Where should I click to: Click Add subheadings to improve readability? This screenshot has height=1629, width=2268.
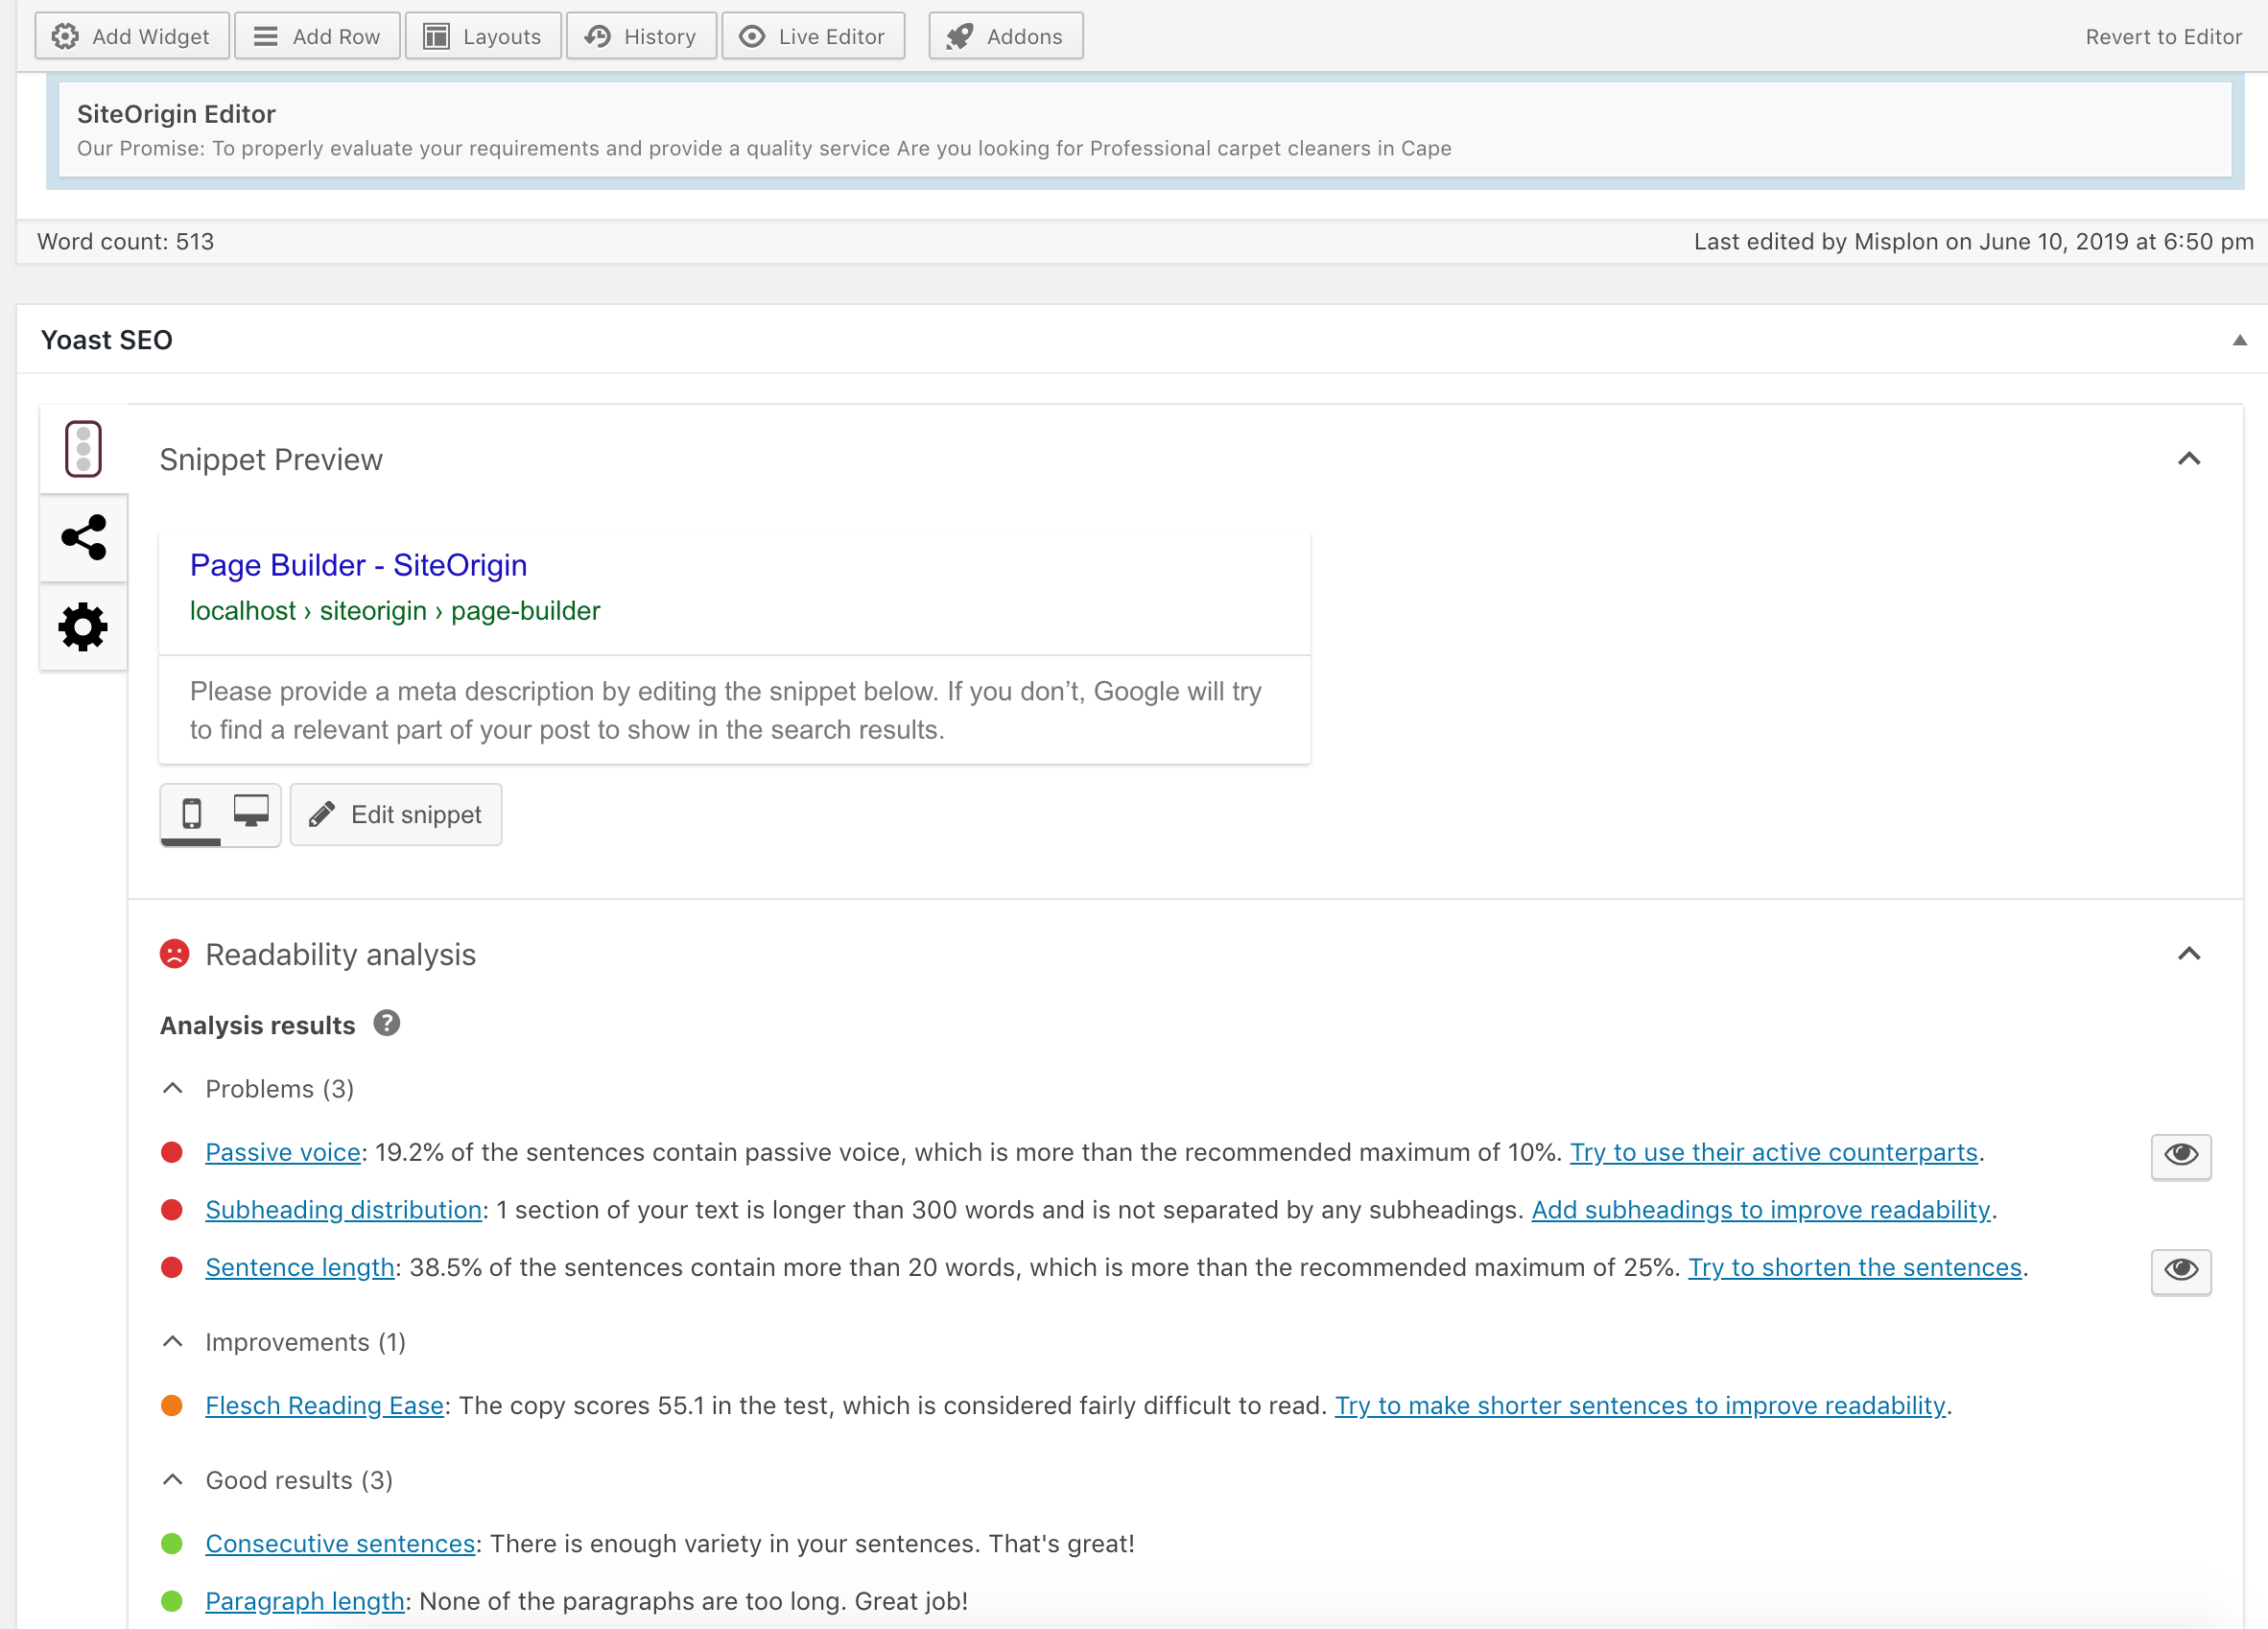point(1761,1210)
